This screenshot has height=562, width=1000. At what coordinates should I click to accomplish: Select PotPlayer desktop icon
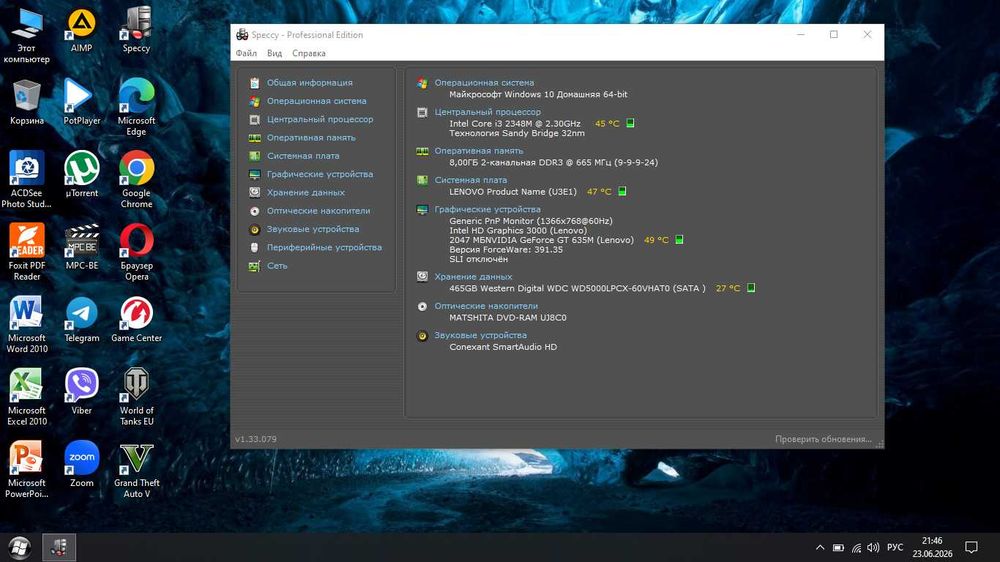point(81,102)
